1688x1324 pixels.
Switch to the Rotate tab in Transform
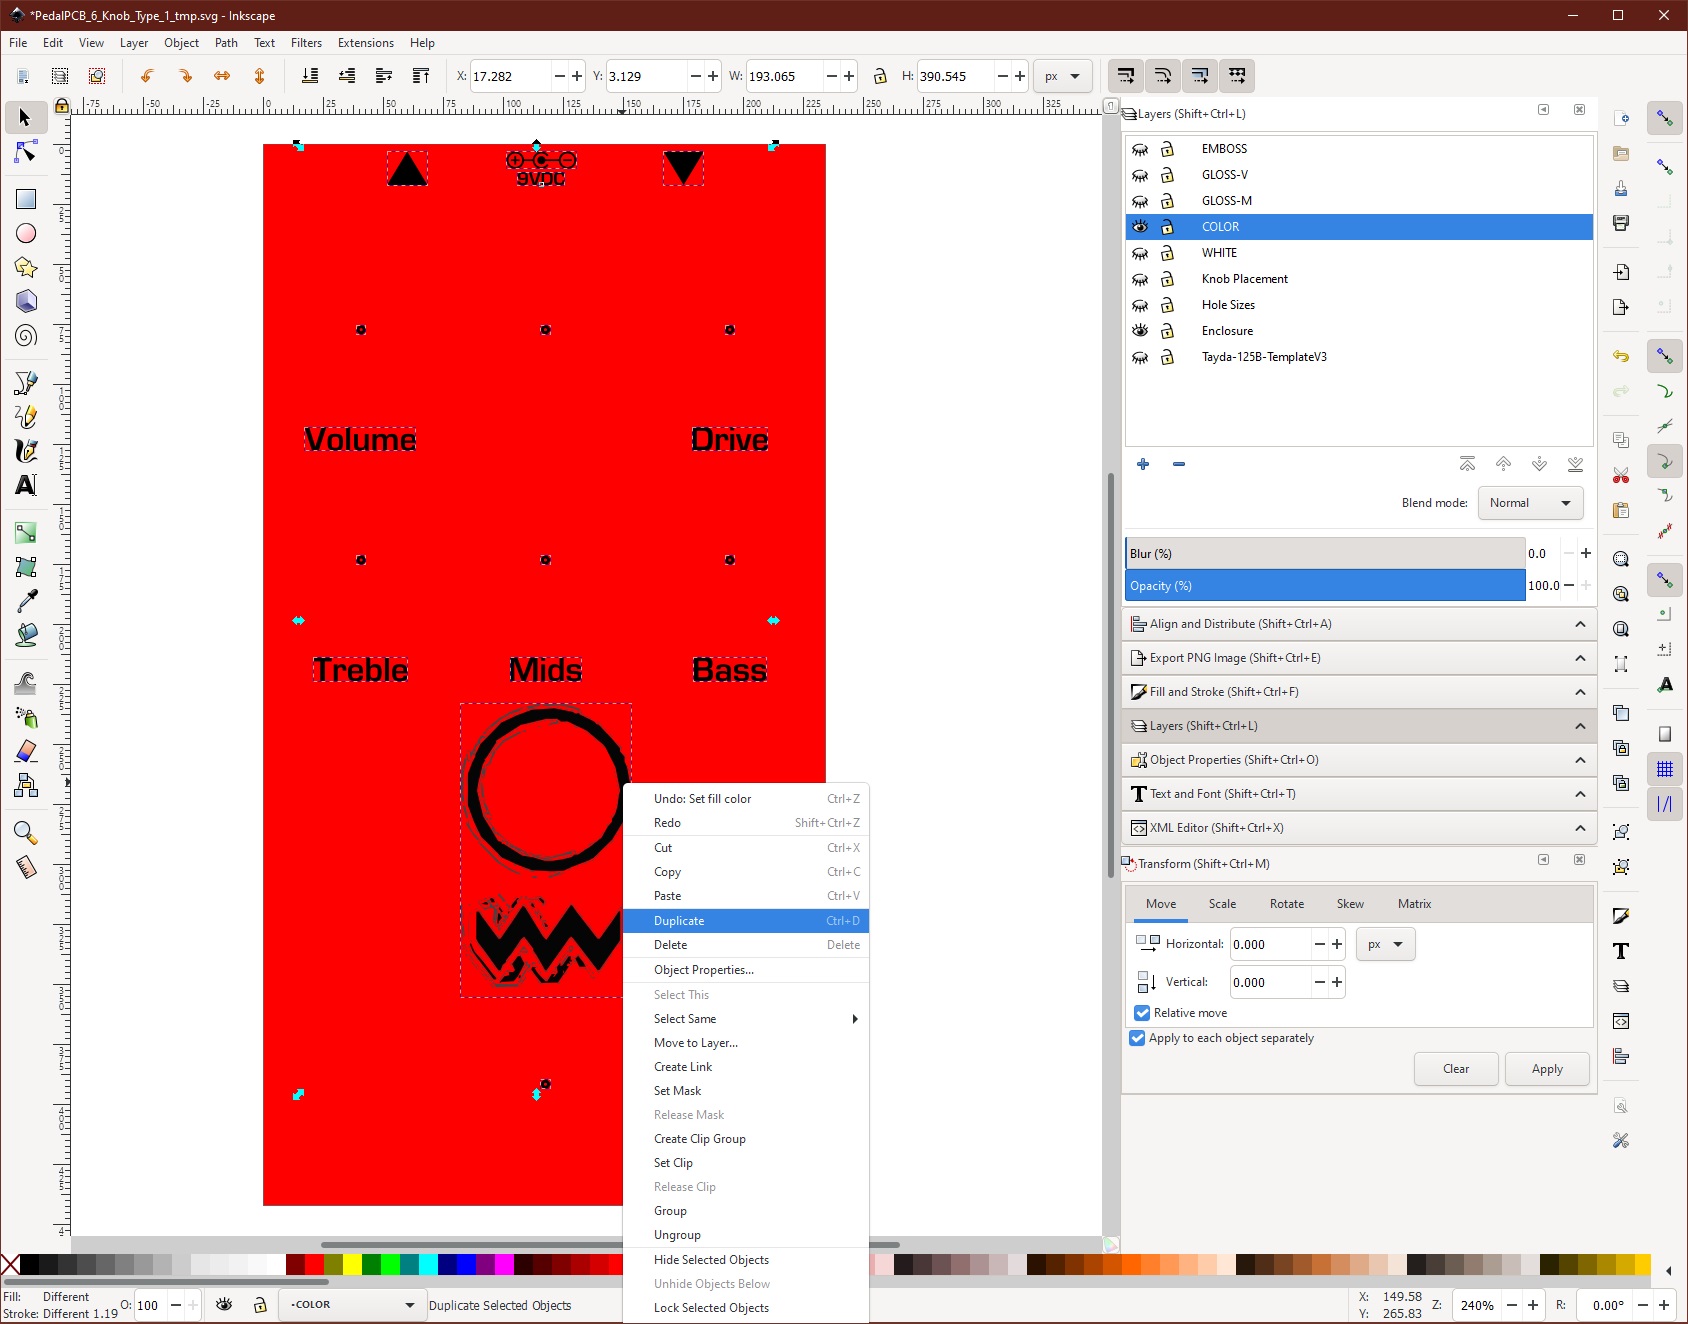click(1287, 904)
